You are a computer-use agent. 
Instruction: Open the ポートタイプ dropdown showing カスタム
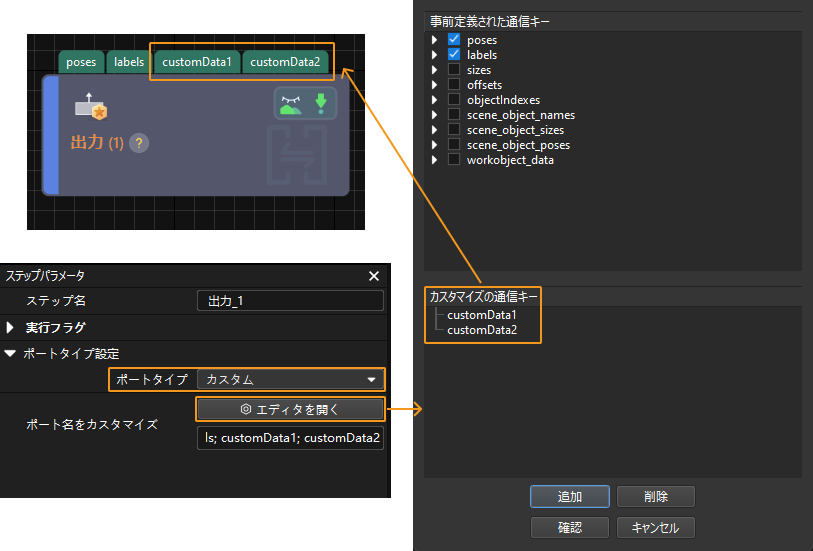pos(290,380)
